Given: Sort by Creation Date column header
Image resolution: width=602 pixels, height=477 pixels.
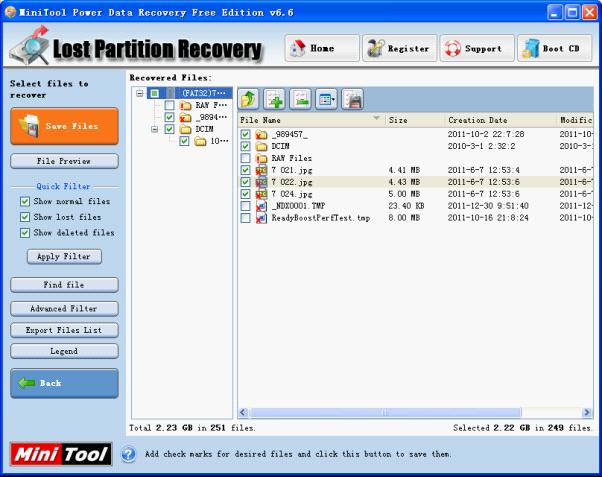Looking at the screenshot, I should 501,120.
